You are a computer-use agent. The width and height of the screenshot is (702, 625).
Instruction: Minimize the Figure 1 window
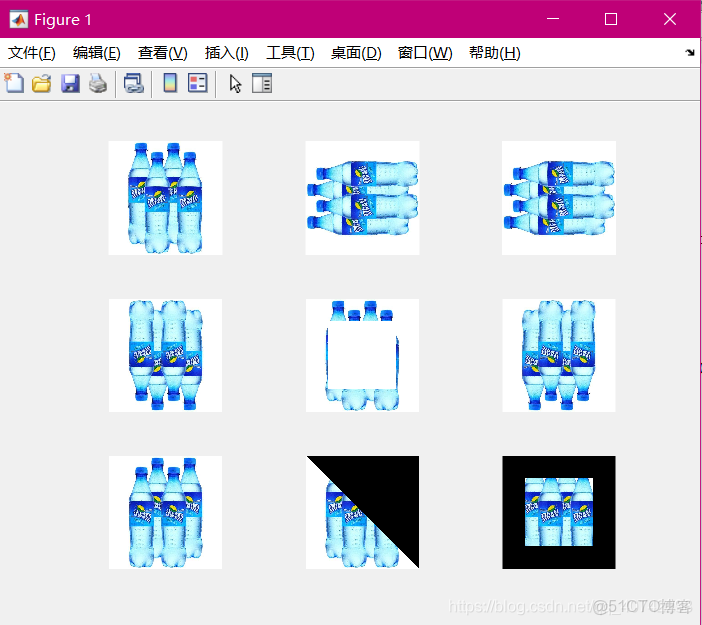coord(553,19)
